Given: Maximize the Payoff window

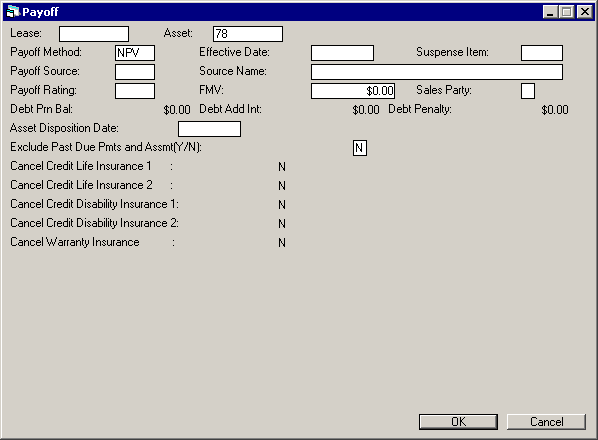Looking at the screenshot, I should point(567,12).
